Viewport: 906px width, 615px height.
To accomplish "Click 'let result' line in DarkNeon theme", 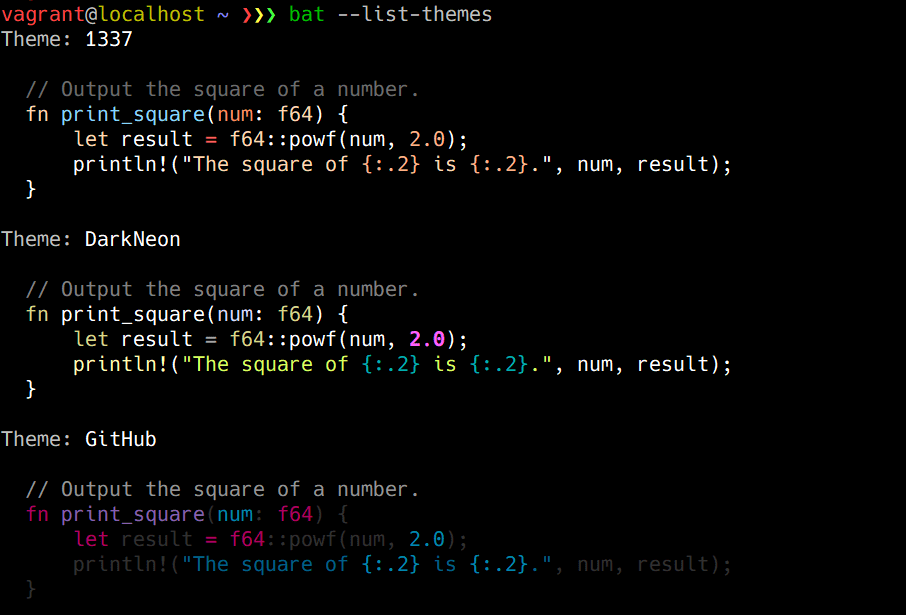I will [x=270, y=339].
